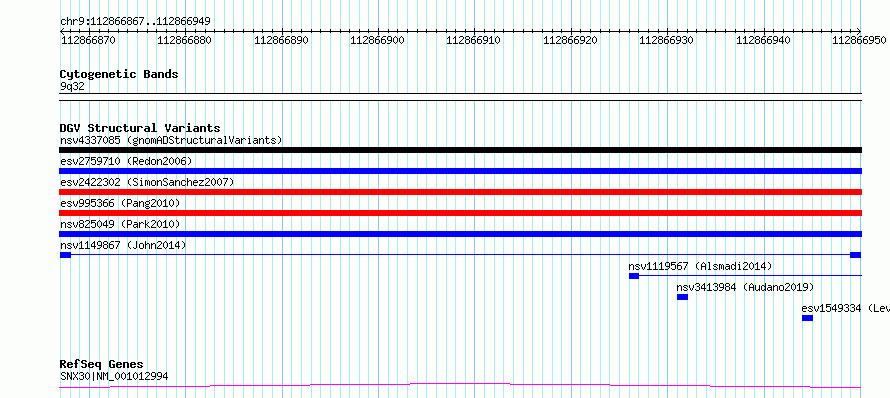The width and height of the screenshot is (890, 398).
Task: Click ruler position 112866930
Action: (x=667, y=40)
